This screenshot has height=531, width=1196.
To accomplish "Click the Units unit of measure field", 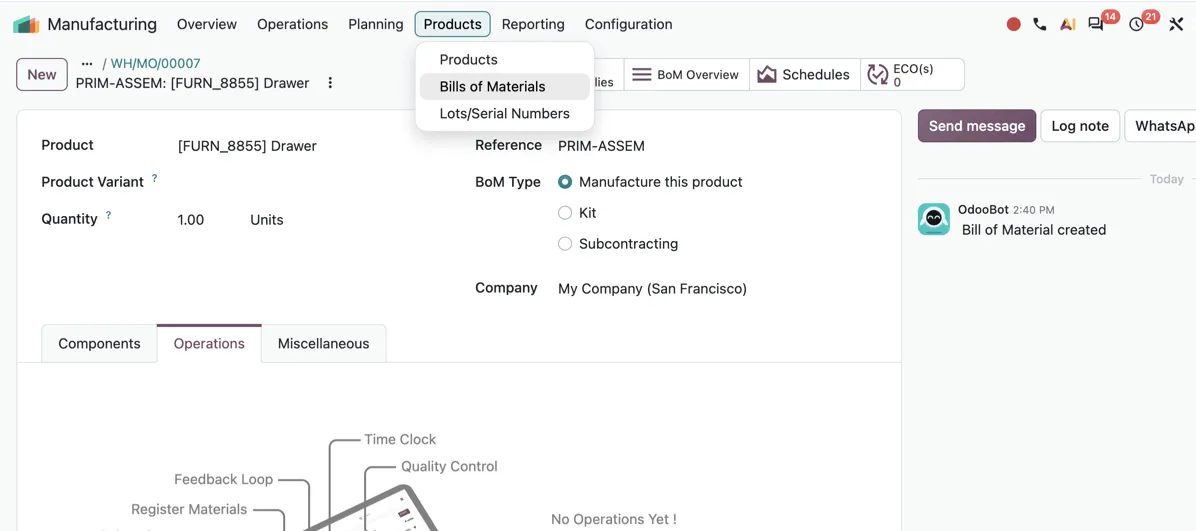I will pos(267,220).
